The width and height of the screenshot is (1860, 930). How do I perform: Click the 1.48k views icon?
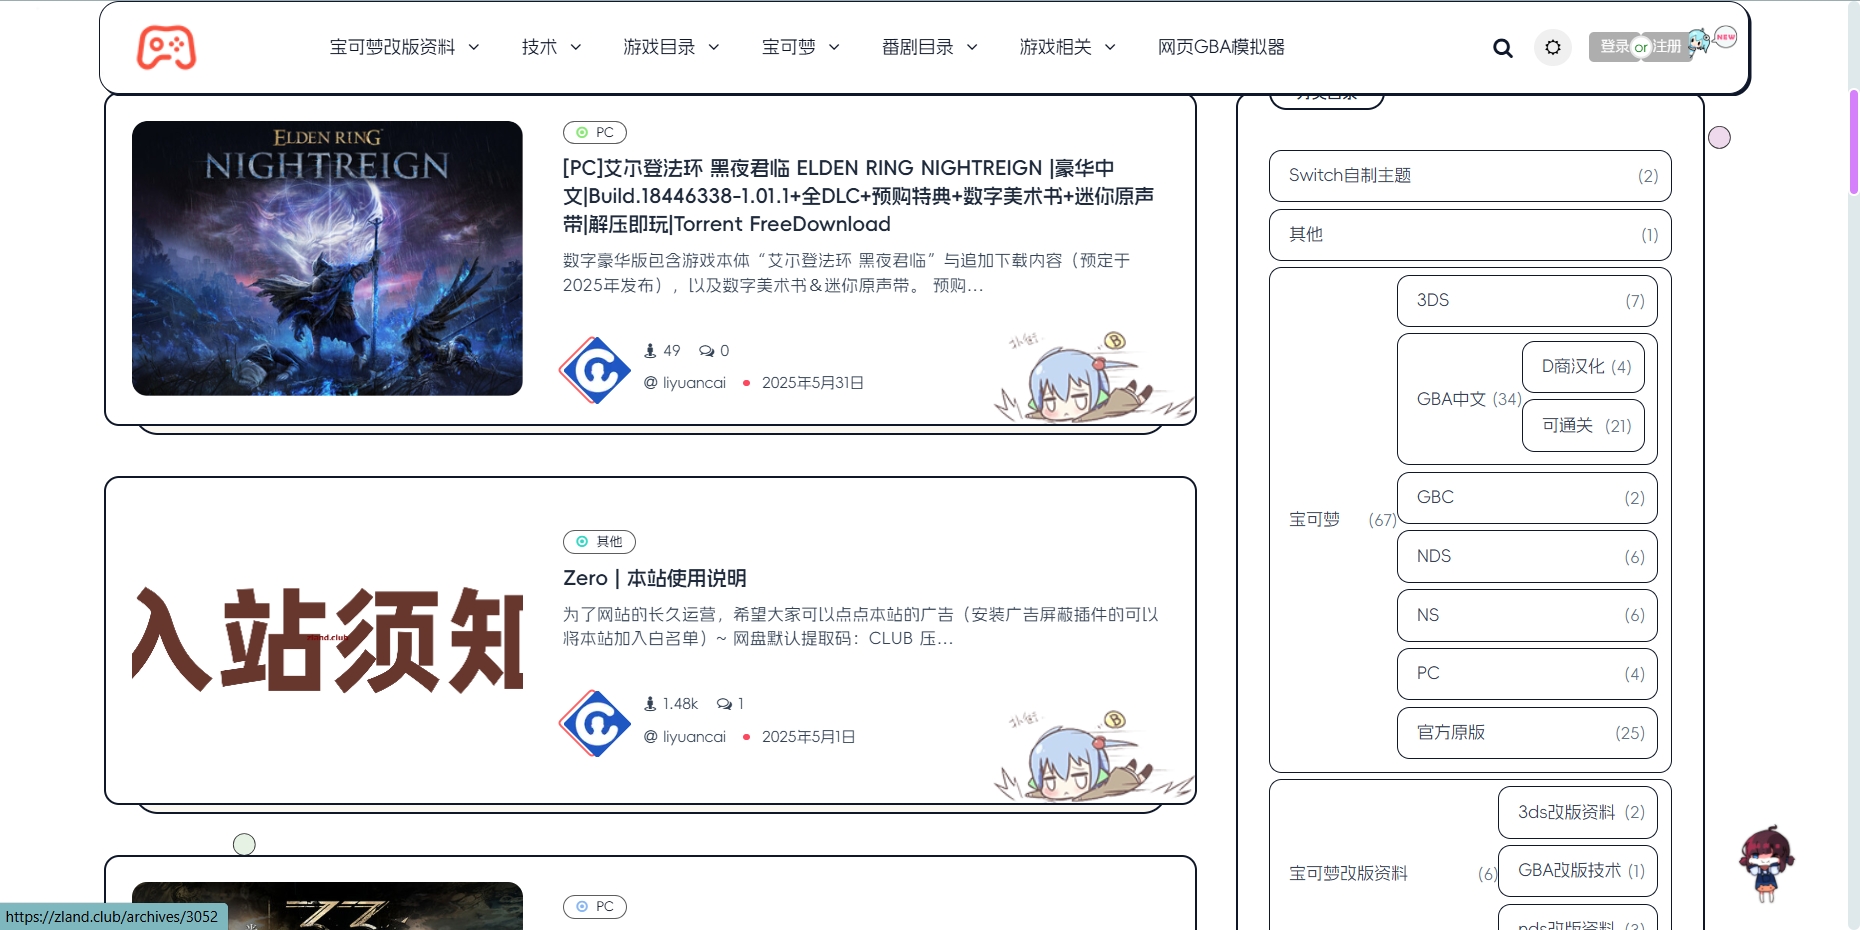click(x=650, y=704)
